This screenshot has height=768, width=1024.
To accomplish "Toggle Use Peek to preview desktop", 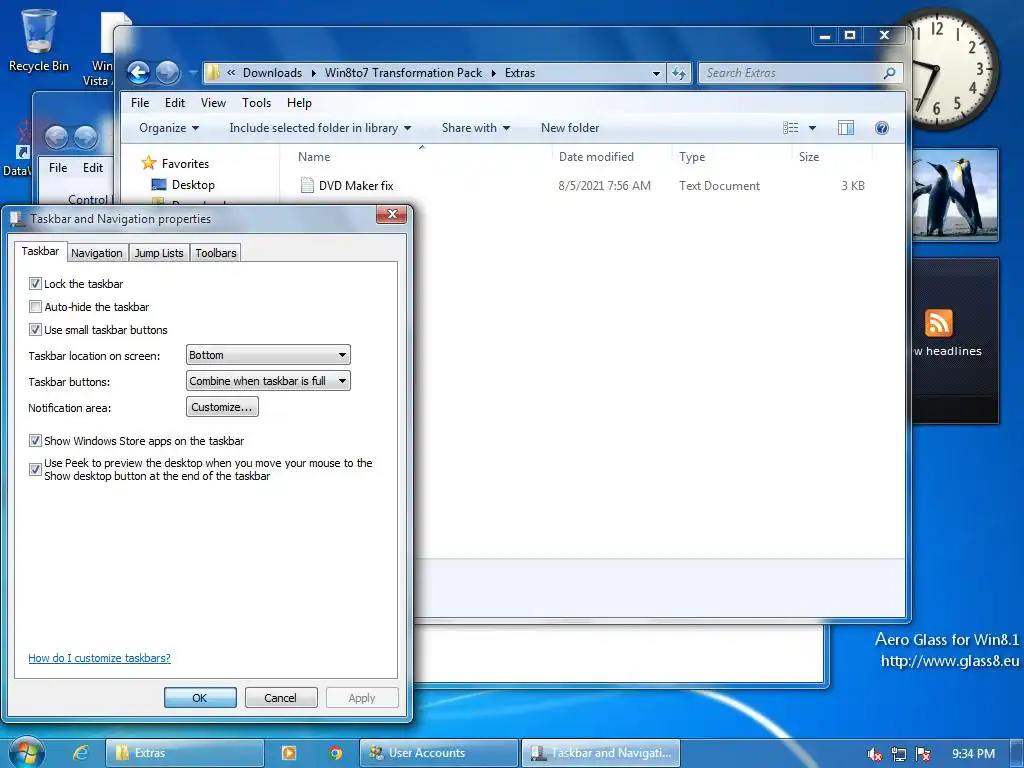I will click(35, 469).
